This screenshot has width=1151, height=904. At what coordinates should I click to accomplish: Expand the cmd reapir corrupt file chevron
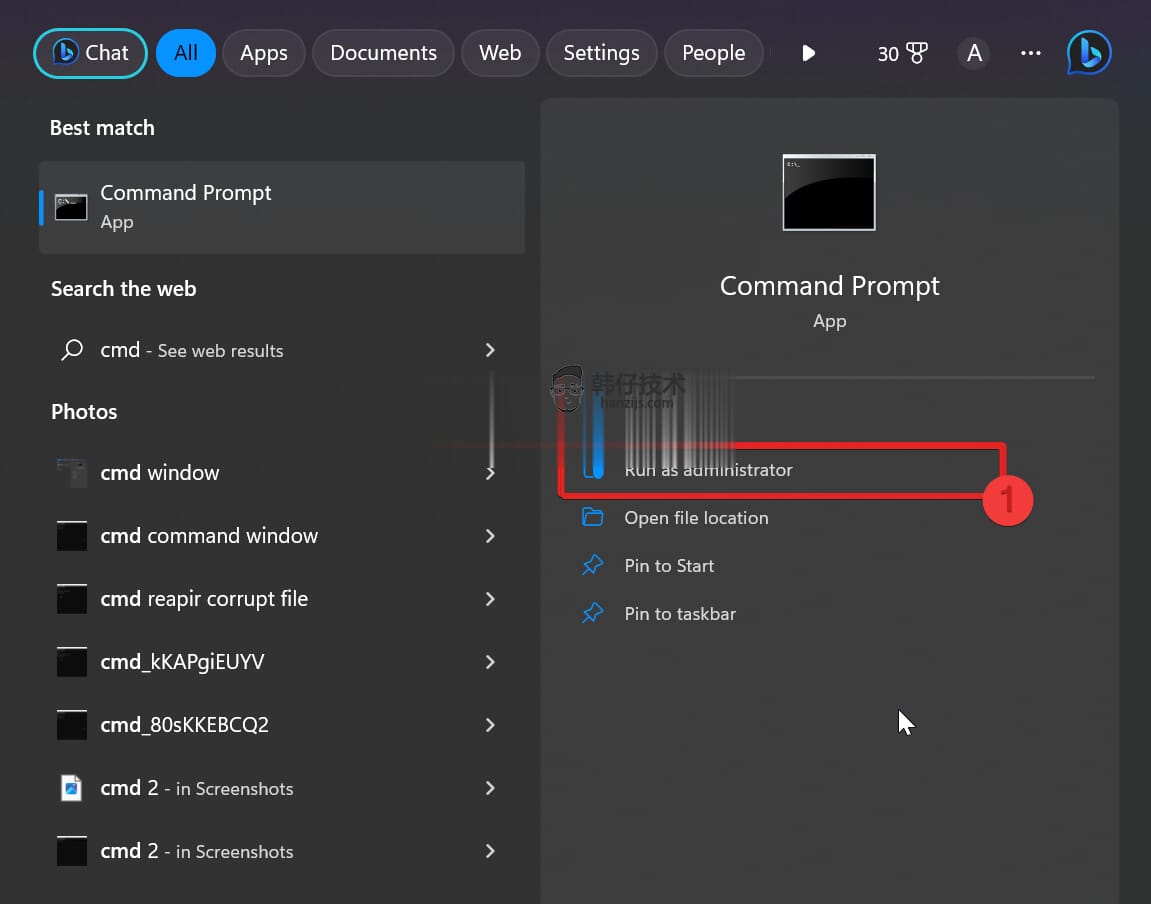[490, 599]
